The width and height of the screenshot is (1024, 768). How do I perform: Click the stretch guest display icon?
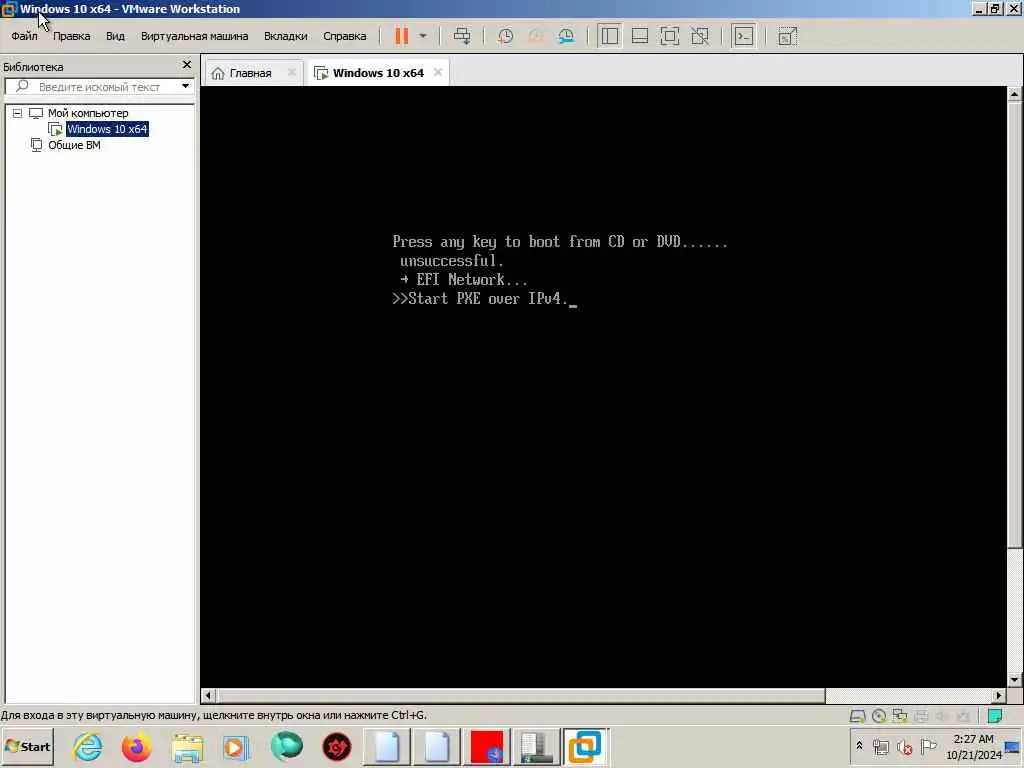788,36
